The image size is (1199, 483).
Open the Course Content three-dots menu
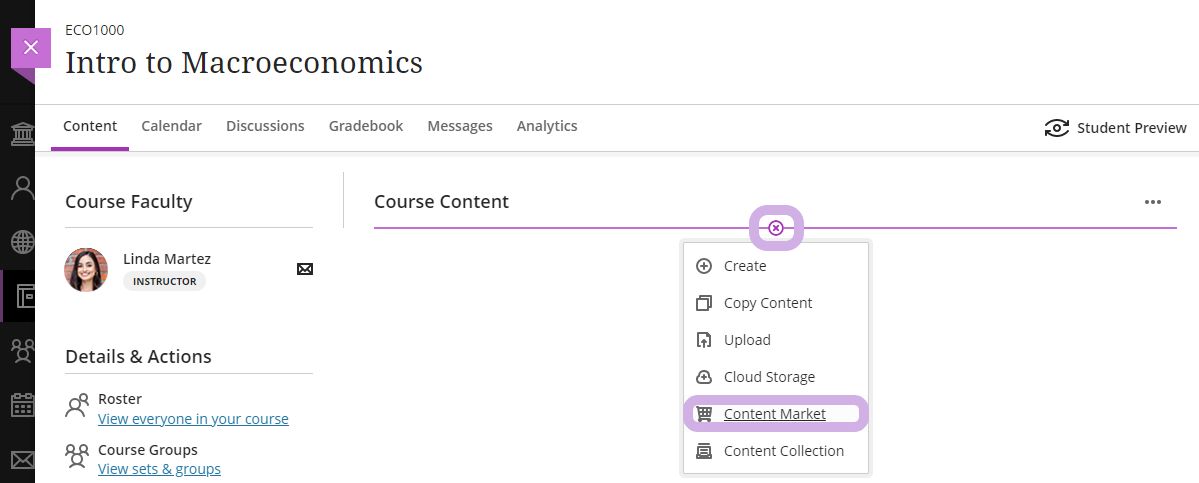pyautogui.click(x=1153, y=202)
